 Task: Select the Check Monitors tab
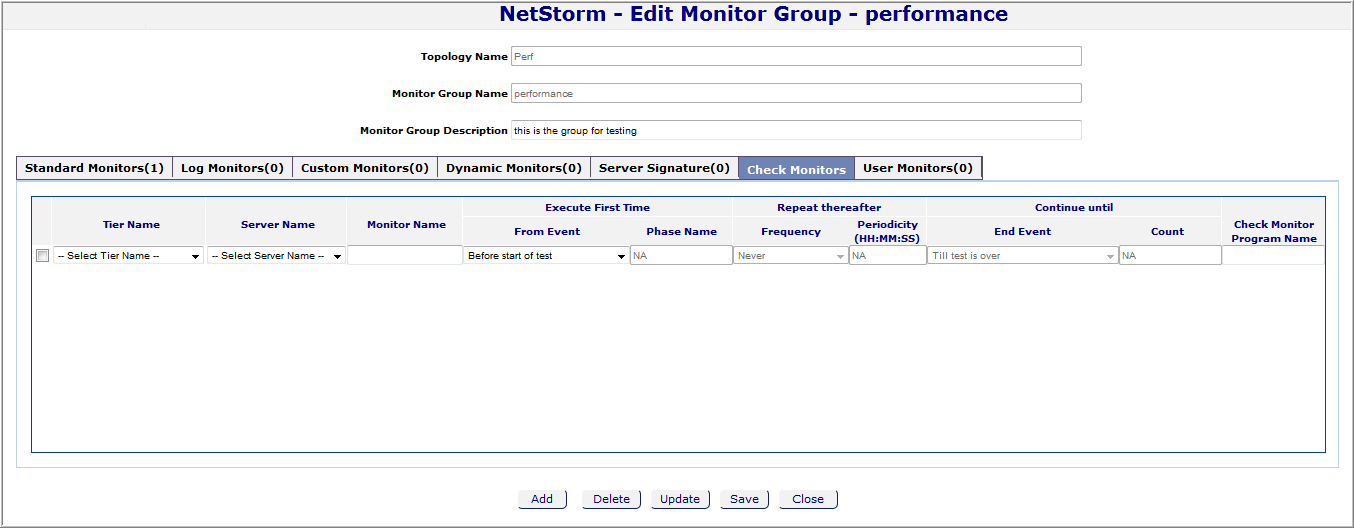(796, 169)
